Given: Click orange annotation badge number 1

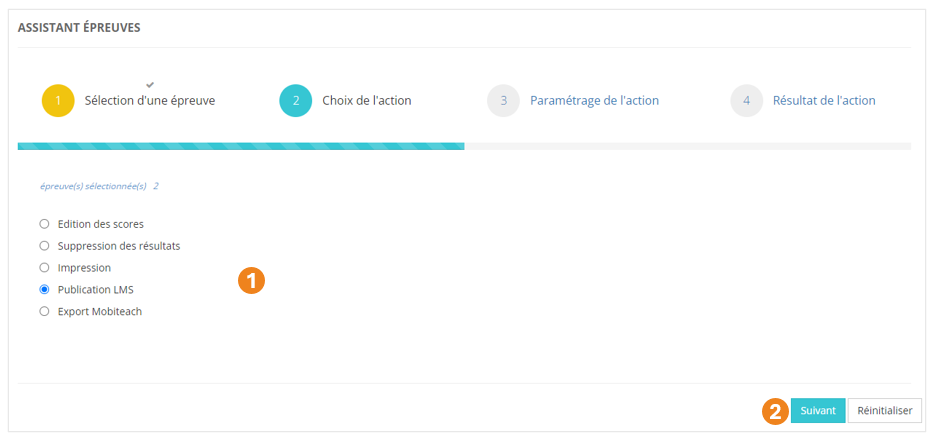Looking at the screenshot, I should pyautogui.click(x=251, y=281).
